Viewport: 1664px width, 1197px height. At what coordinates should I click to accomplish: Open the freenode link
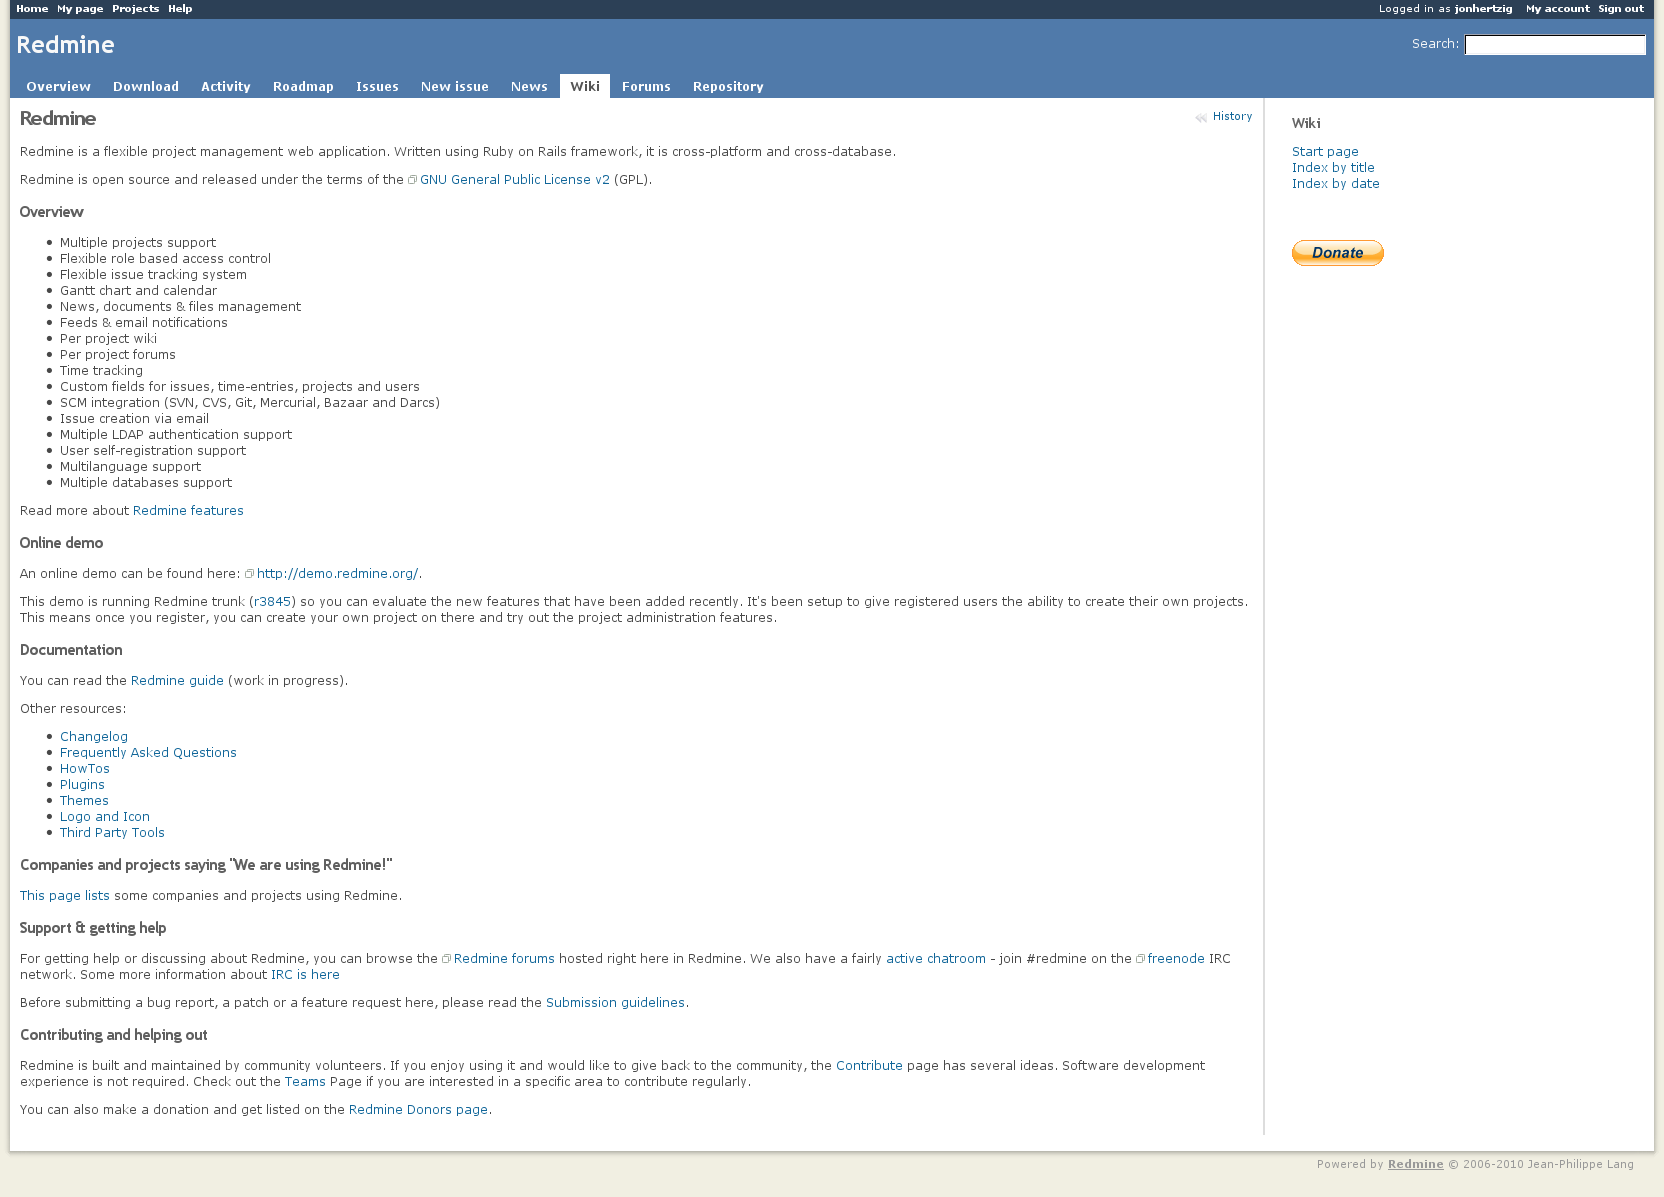[x=1176, y=959]
